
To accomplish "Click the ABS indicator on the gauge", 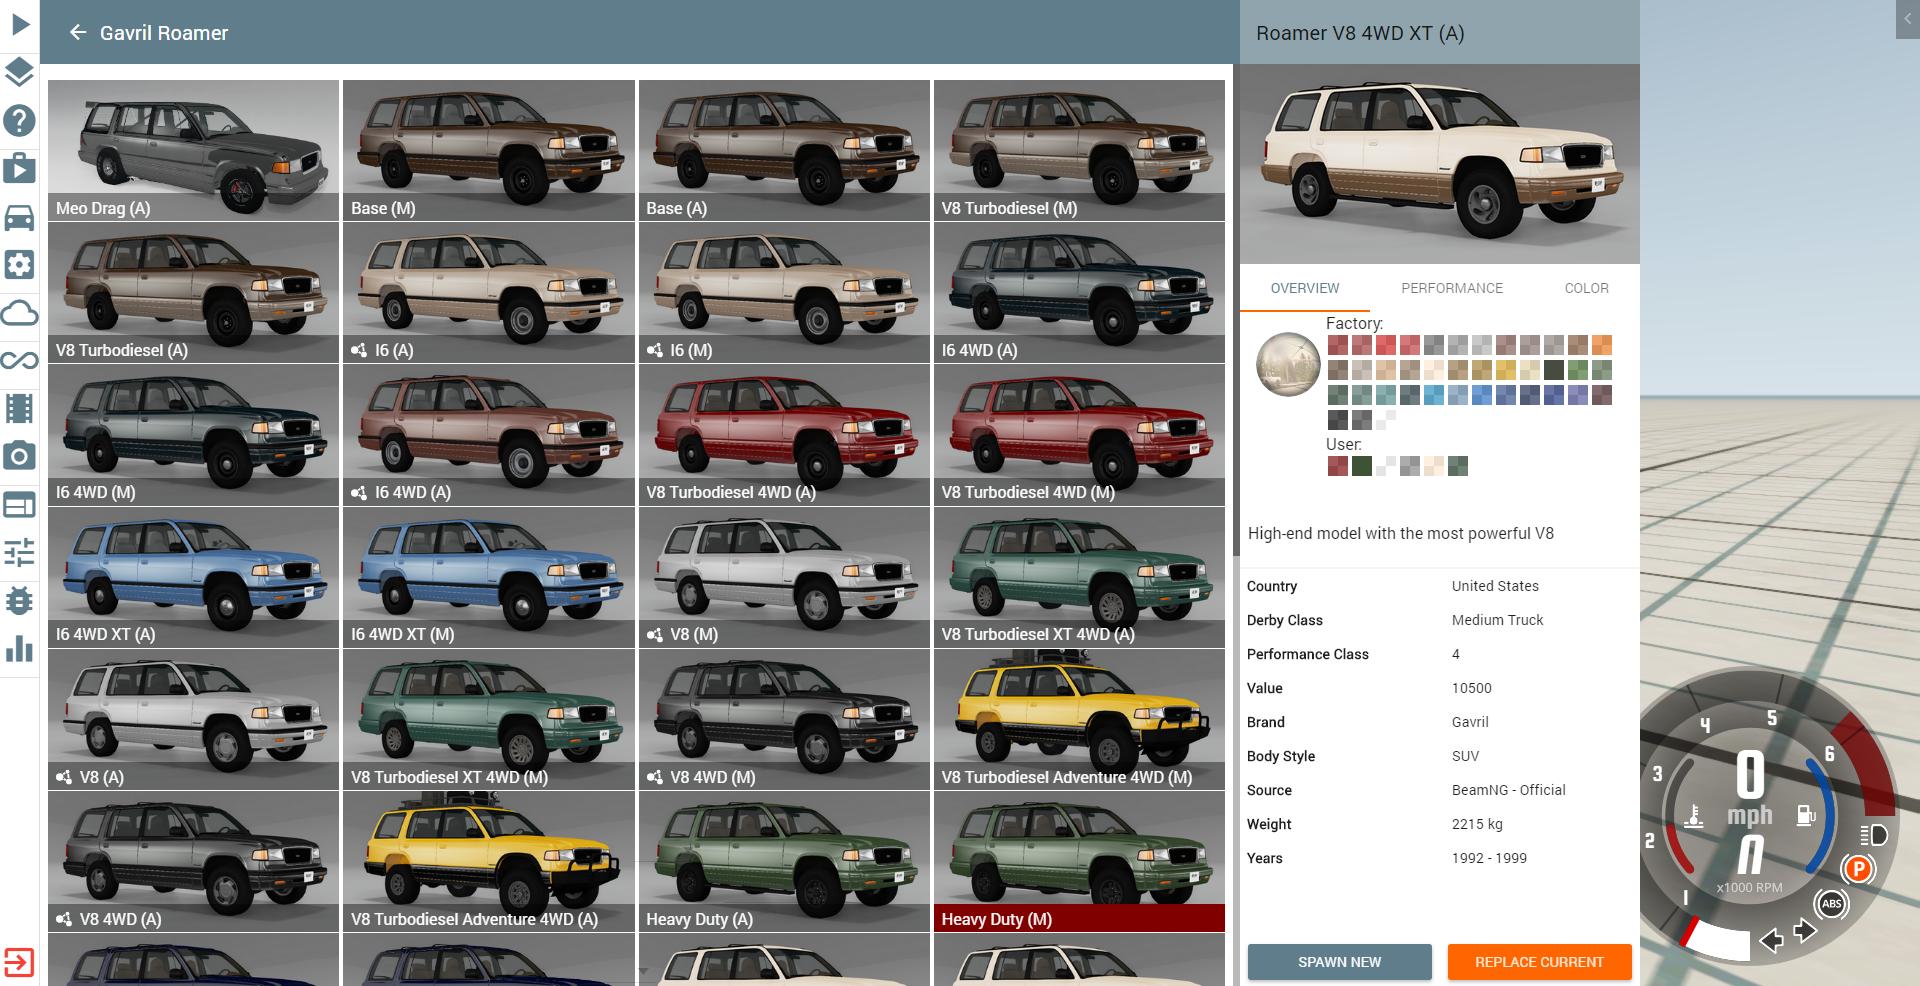I will pos(1831,904).
